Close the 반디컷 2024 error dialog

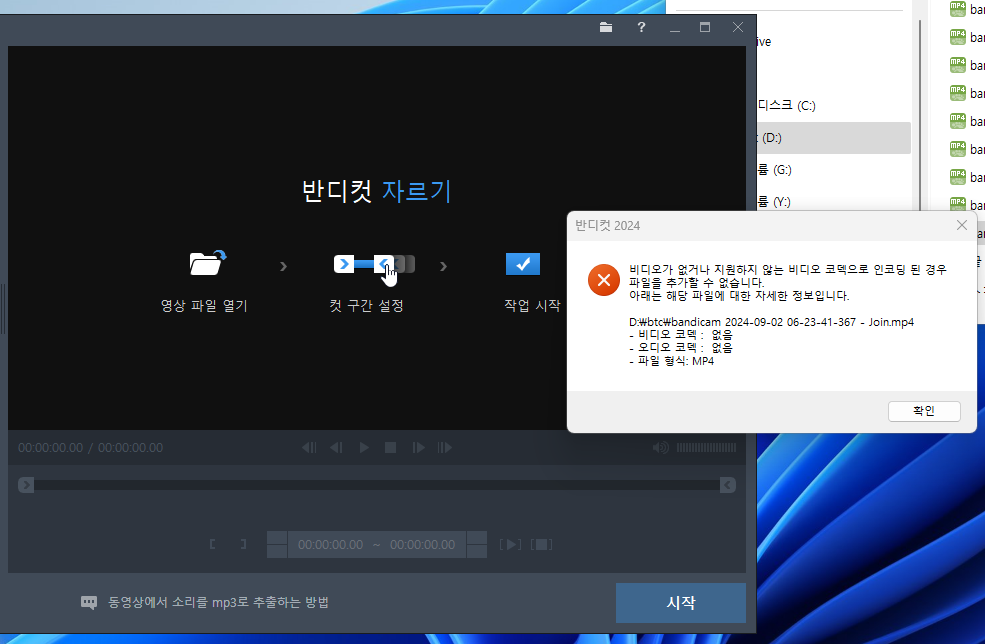coord(962,225)
